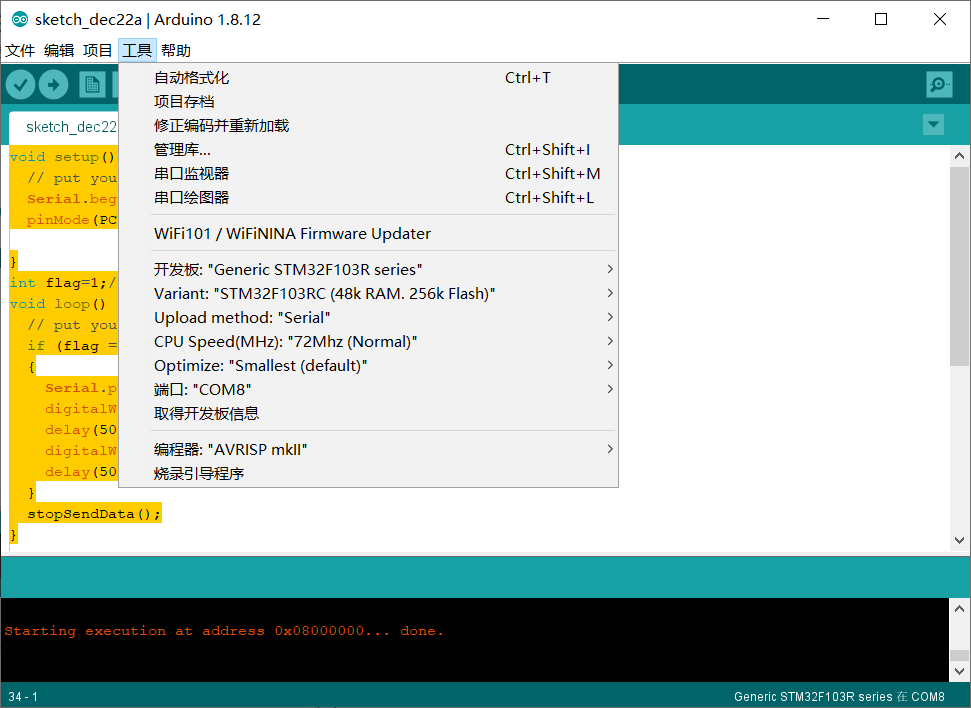Screen dimensions: 971x708
Task: Close the open 工具 menu
Action: (137, 50)
